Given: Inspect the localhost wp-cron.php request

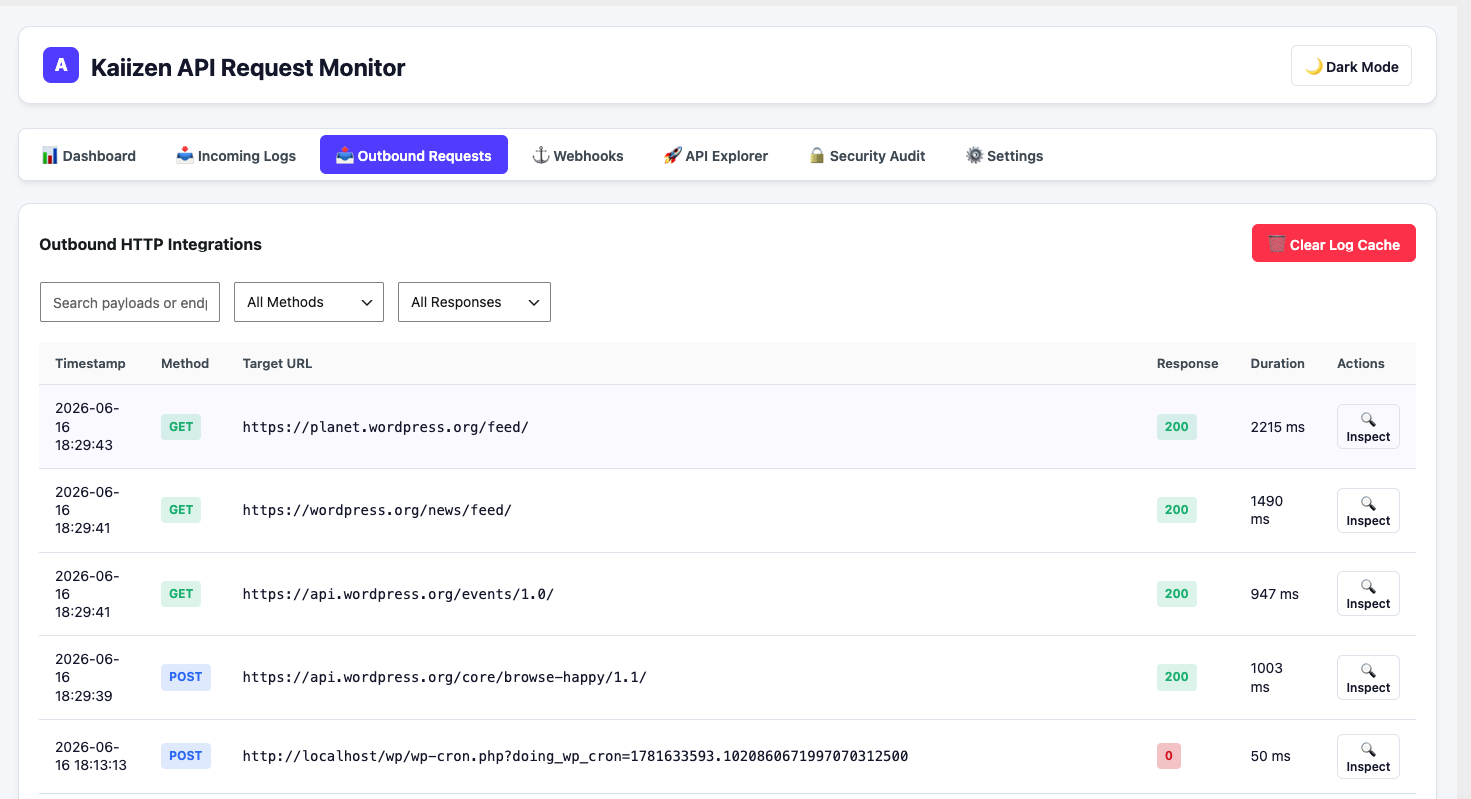Looking at the screenshot, I should tap(1368, 756).
